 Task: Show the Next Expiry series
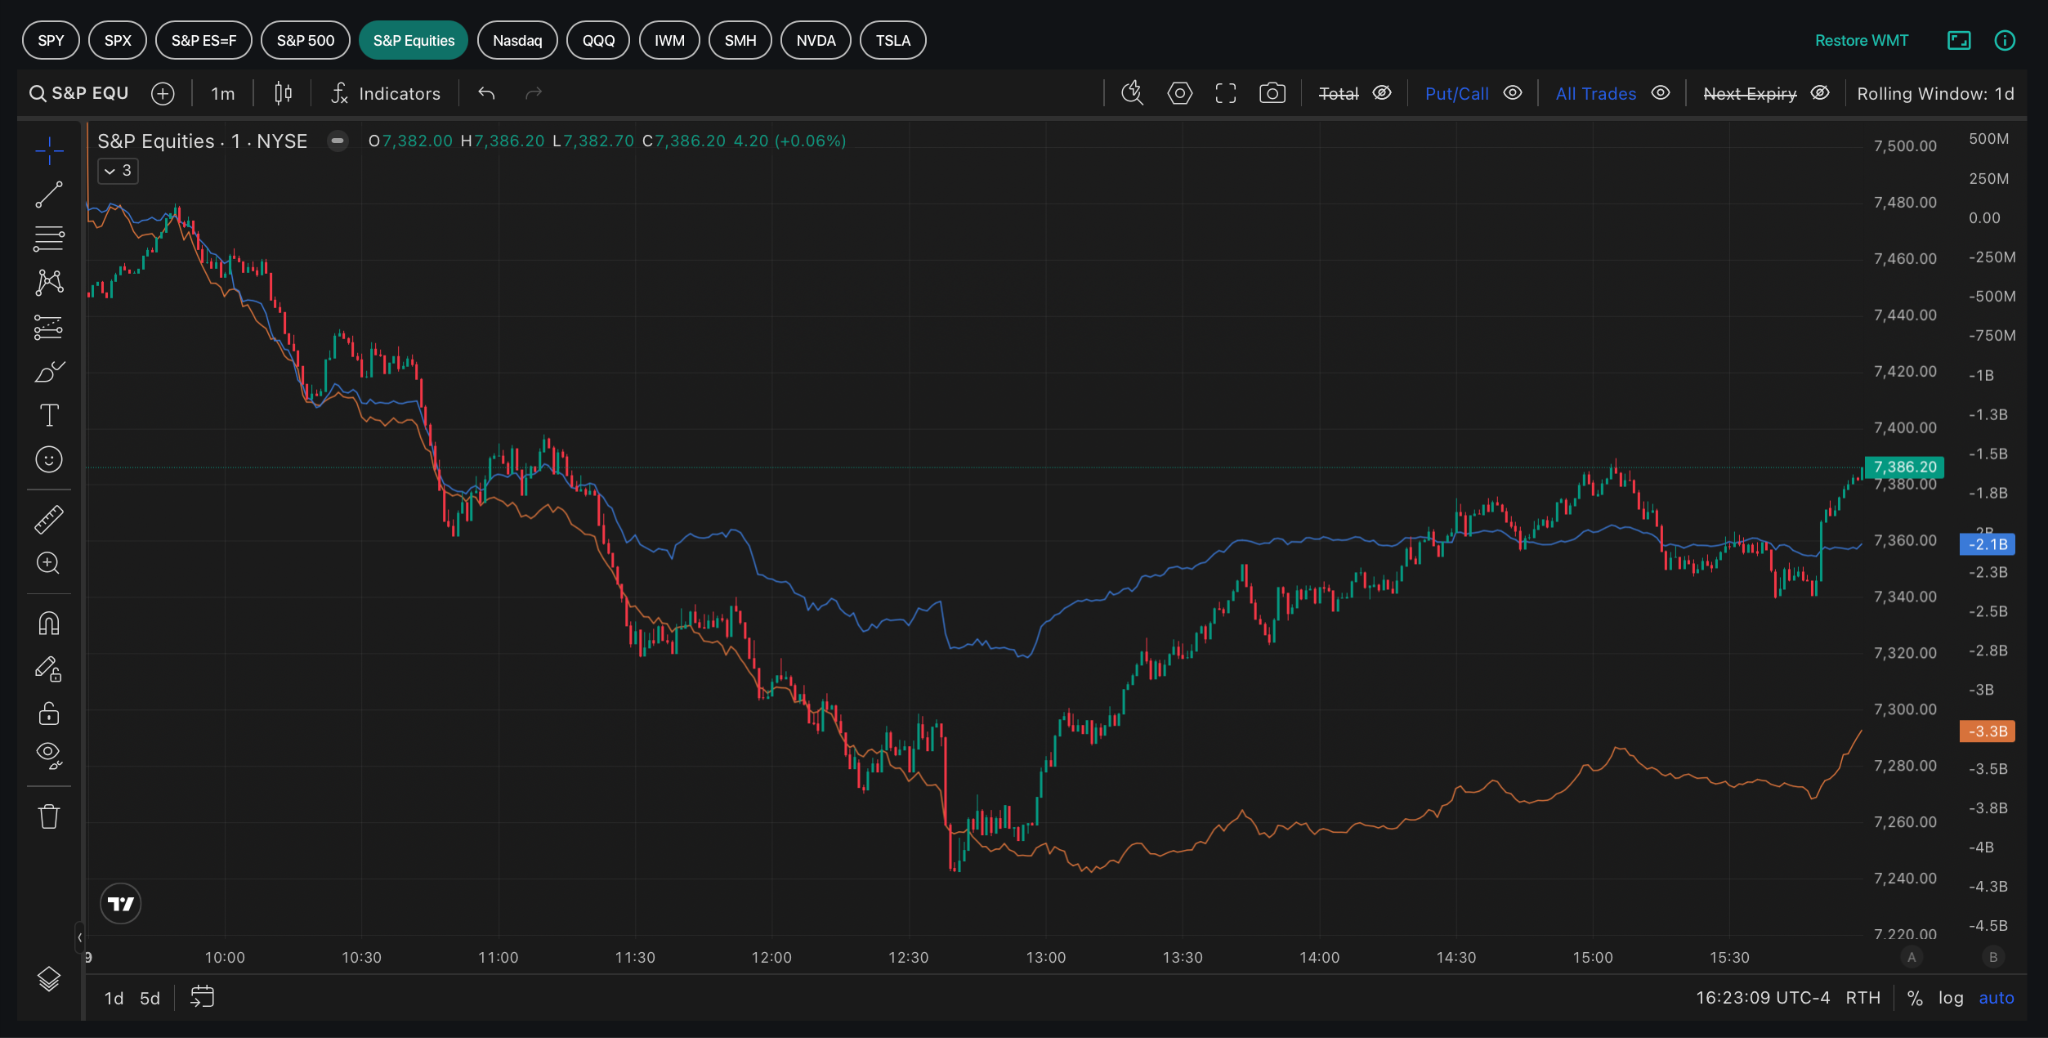pyautogui.click(x=1820, y=93)
